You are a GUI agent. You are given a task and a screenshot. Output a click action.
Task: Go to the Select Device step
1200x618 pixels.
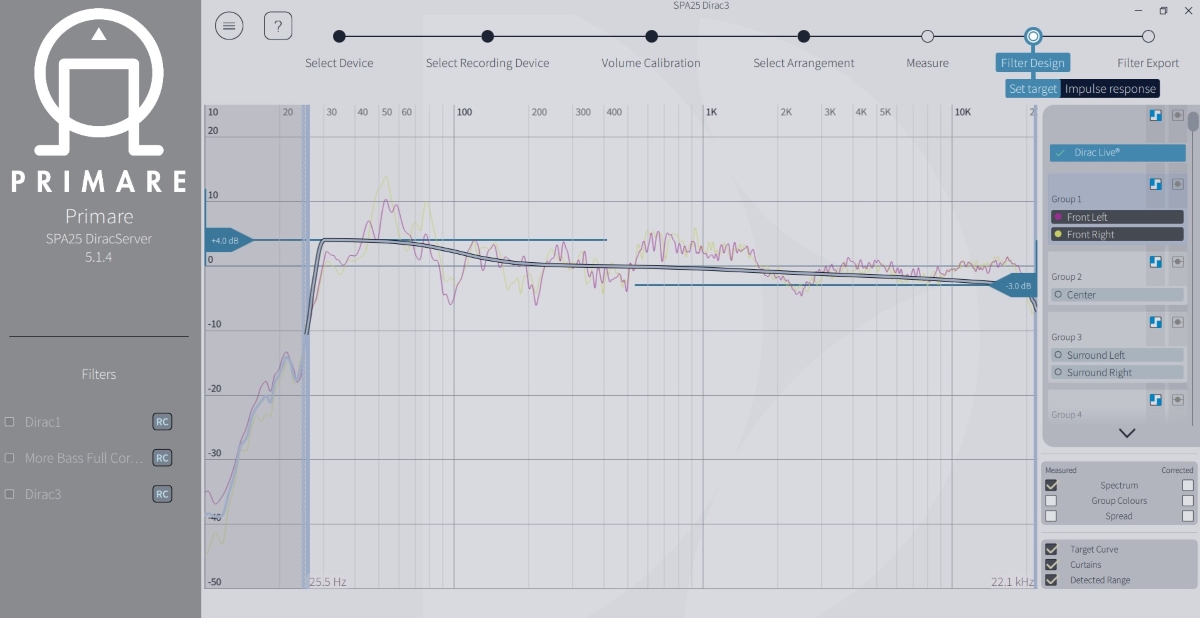[339, 37]
